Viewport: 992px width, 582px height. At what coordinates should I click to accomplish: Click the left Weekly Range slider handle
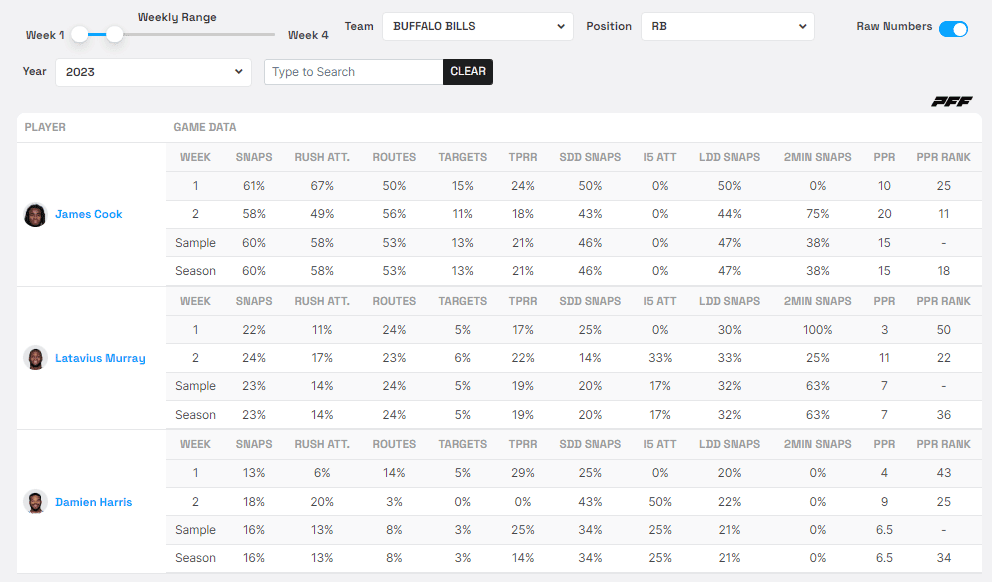80,34
